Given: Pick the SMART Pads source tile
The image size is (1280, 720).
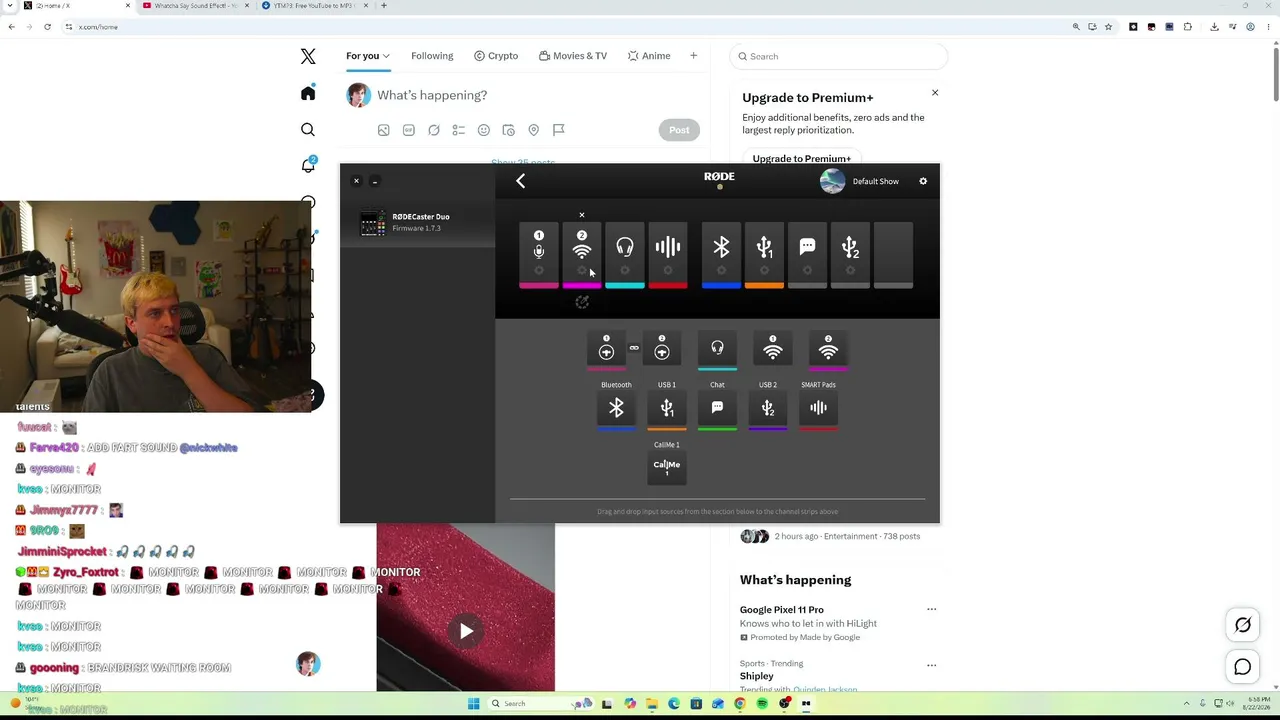Looking at the screenshot, I should (818, 409).
